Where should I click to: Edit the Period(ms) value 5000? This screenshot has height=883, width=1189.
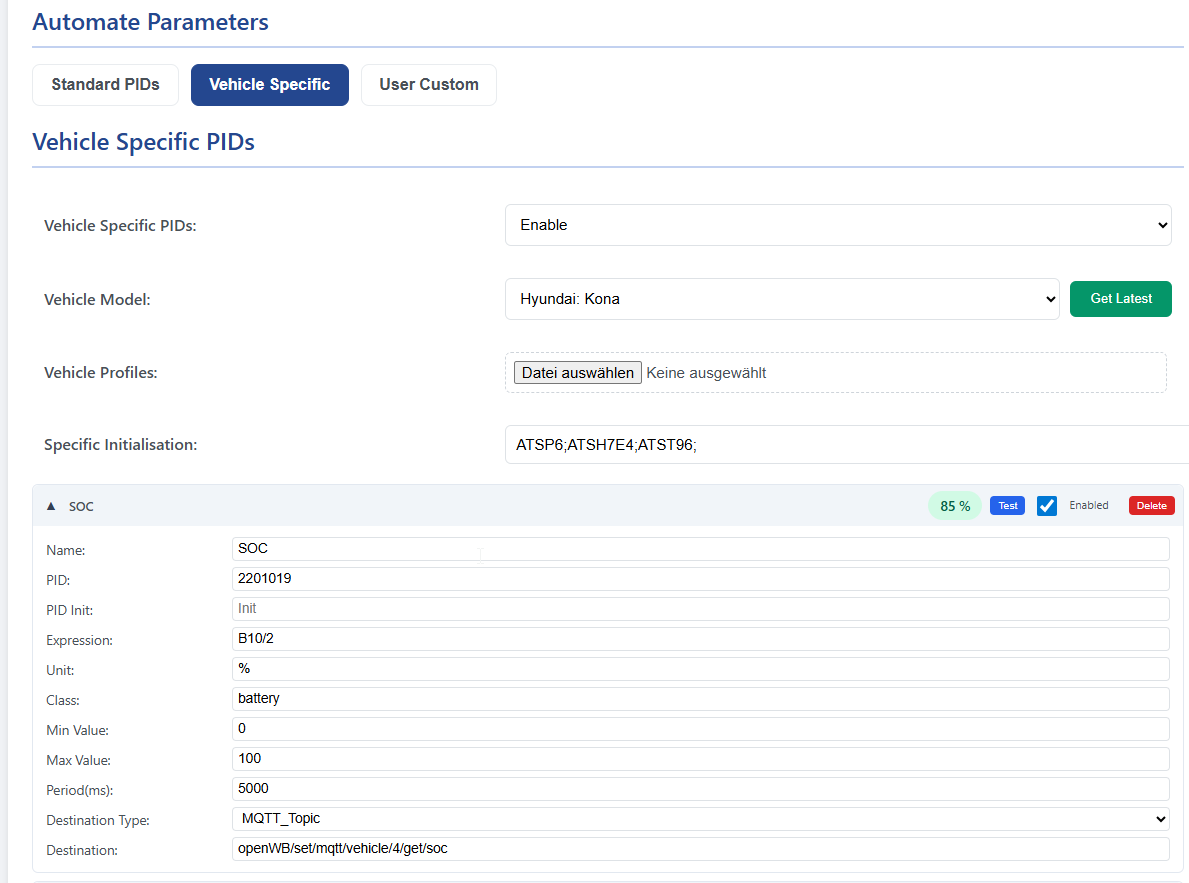pyautogui.click(x=700, y=788)
